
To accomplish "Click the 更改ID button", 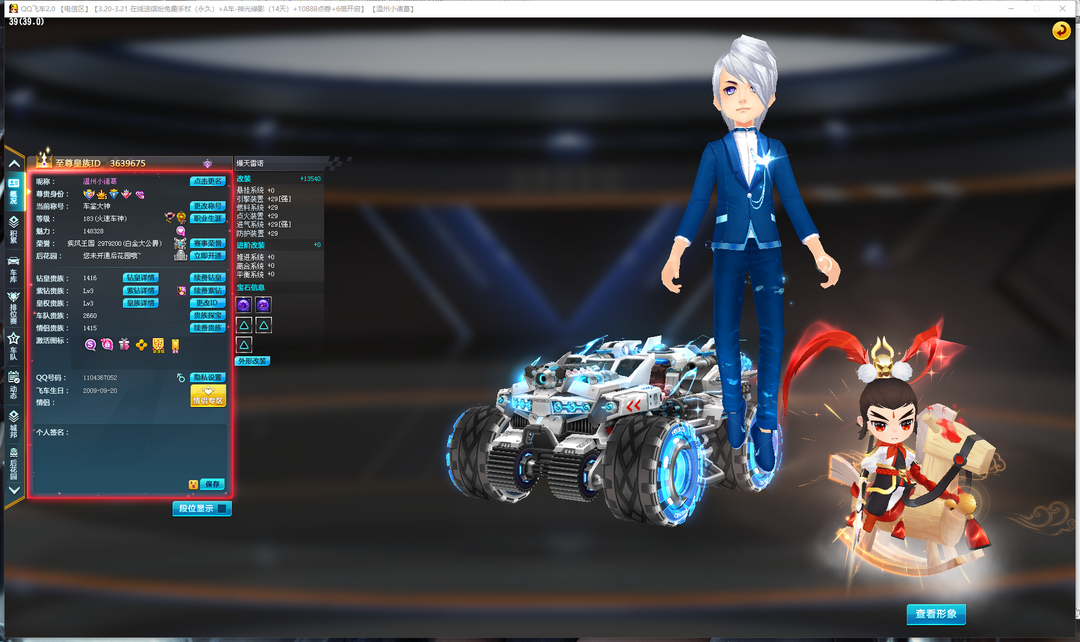I will [207, 303].
